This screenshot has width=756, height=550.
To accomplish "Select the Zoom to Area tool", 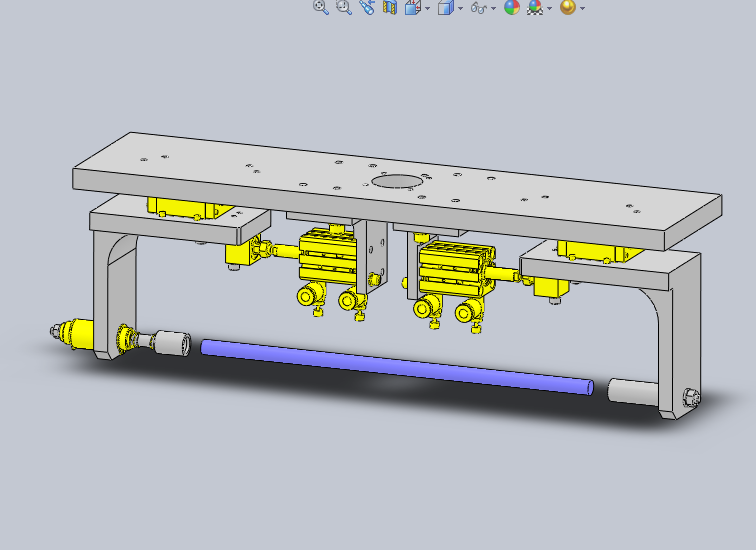I will [344, 7].
